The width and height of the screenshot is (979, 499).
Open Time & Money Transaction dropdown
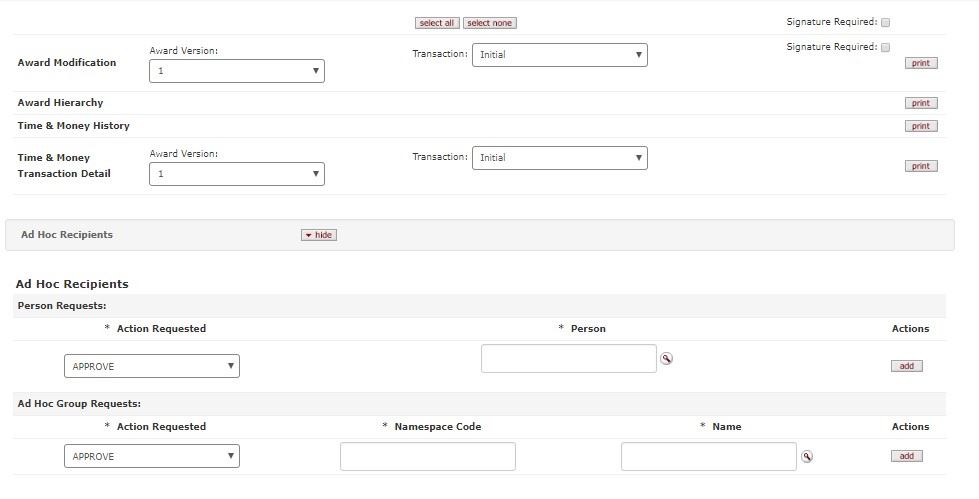(x=559, y=158)
